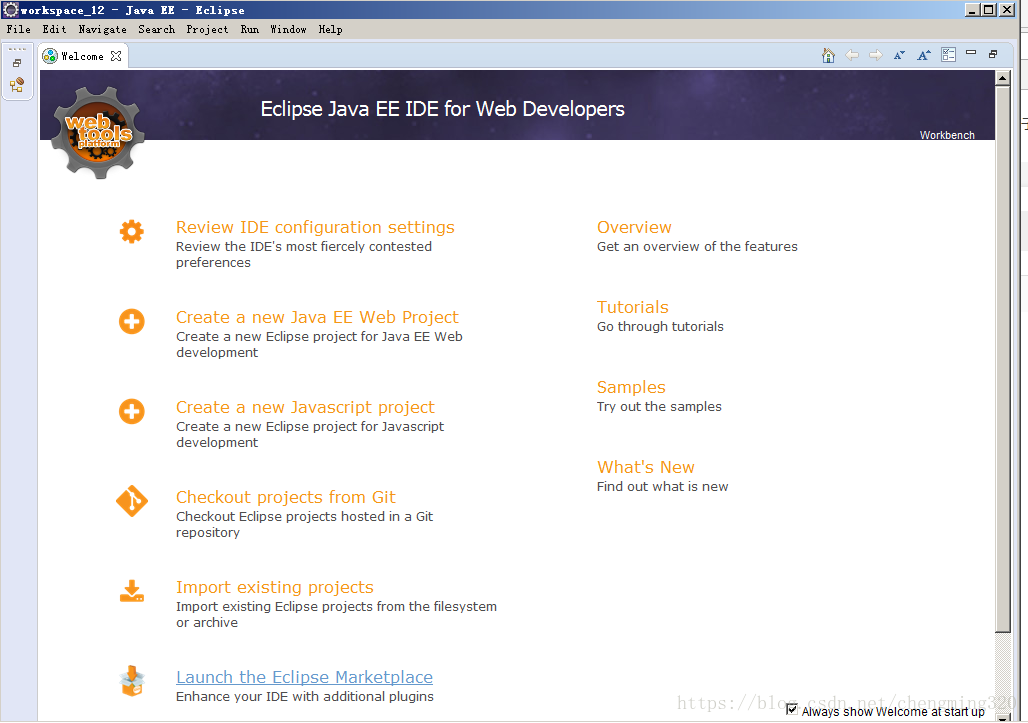
Task: Restore the Welcome view with the restore icon
Action: 993,54
